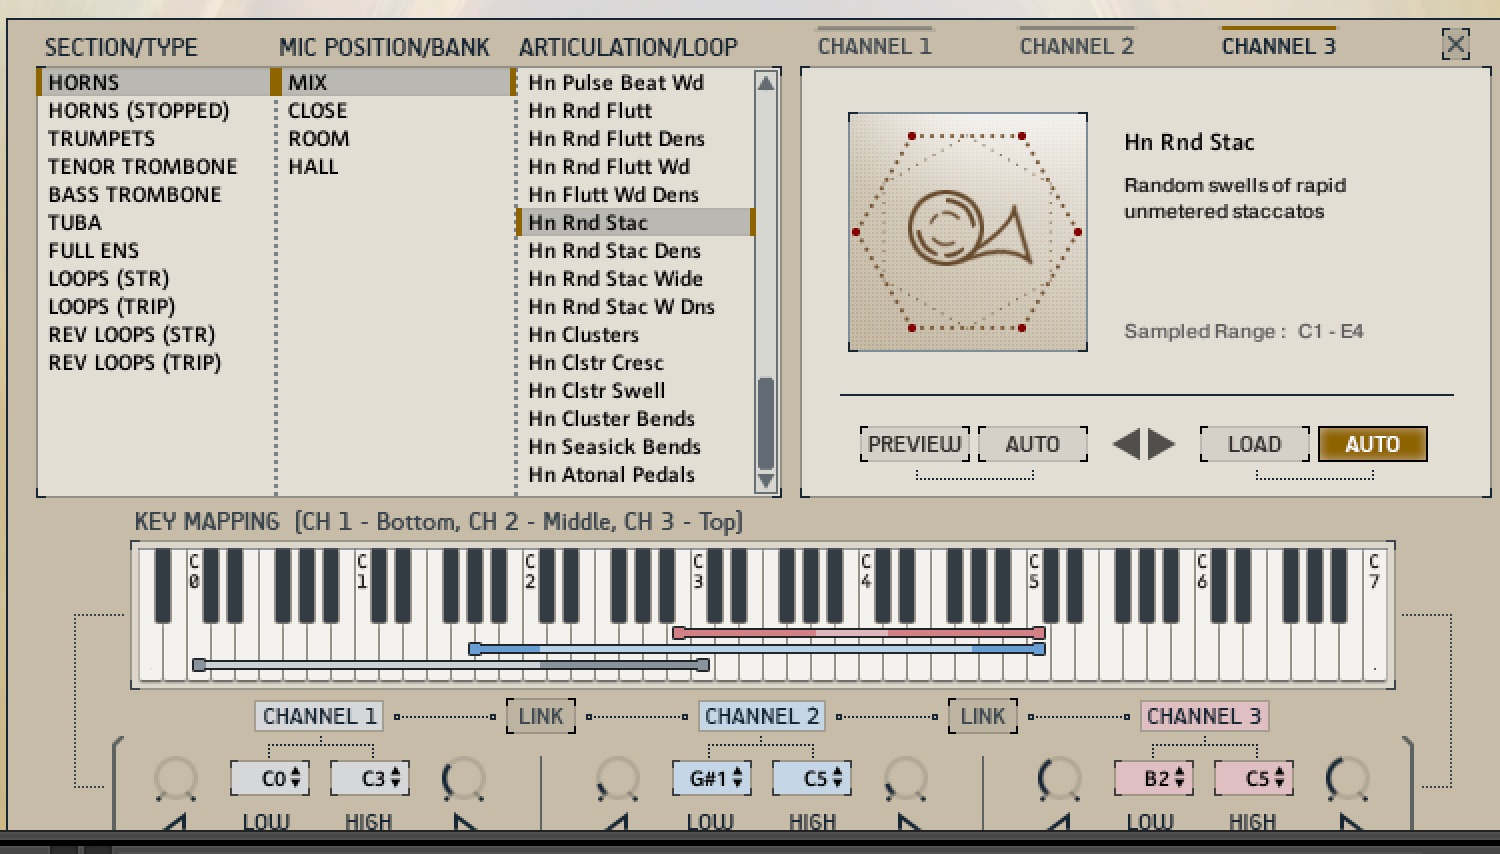The width and height of the screenshot is (1500, 854).
Task: Switch to the CHANNEL 2 tab
Action: [1076, 46]
